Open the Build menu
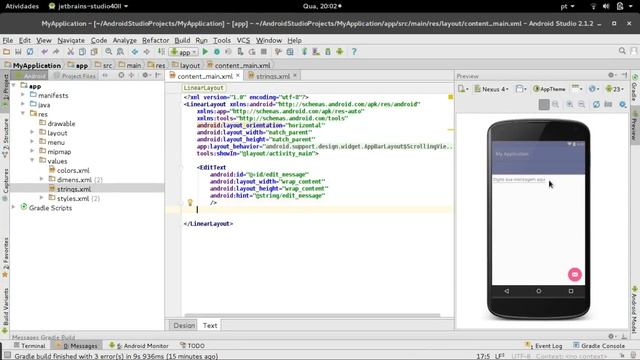 pos(182,40)
